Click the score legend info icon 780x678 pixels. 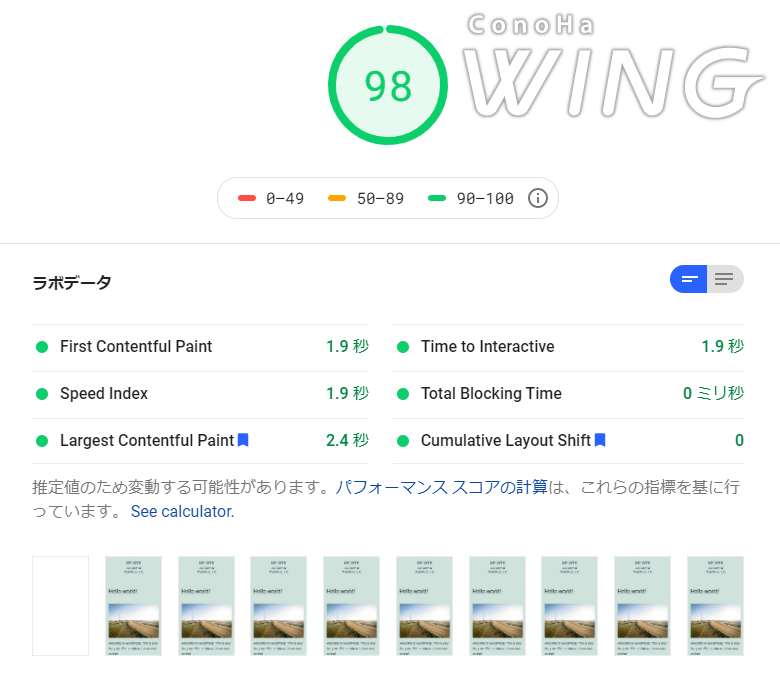(537, 198)
